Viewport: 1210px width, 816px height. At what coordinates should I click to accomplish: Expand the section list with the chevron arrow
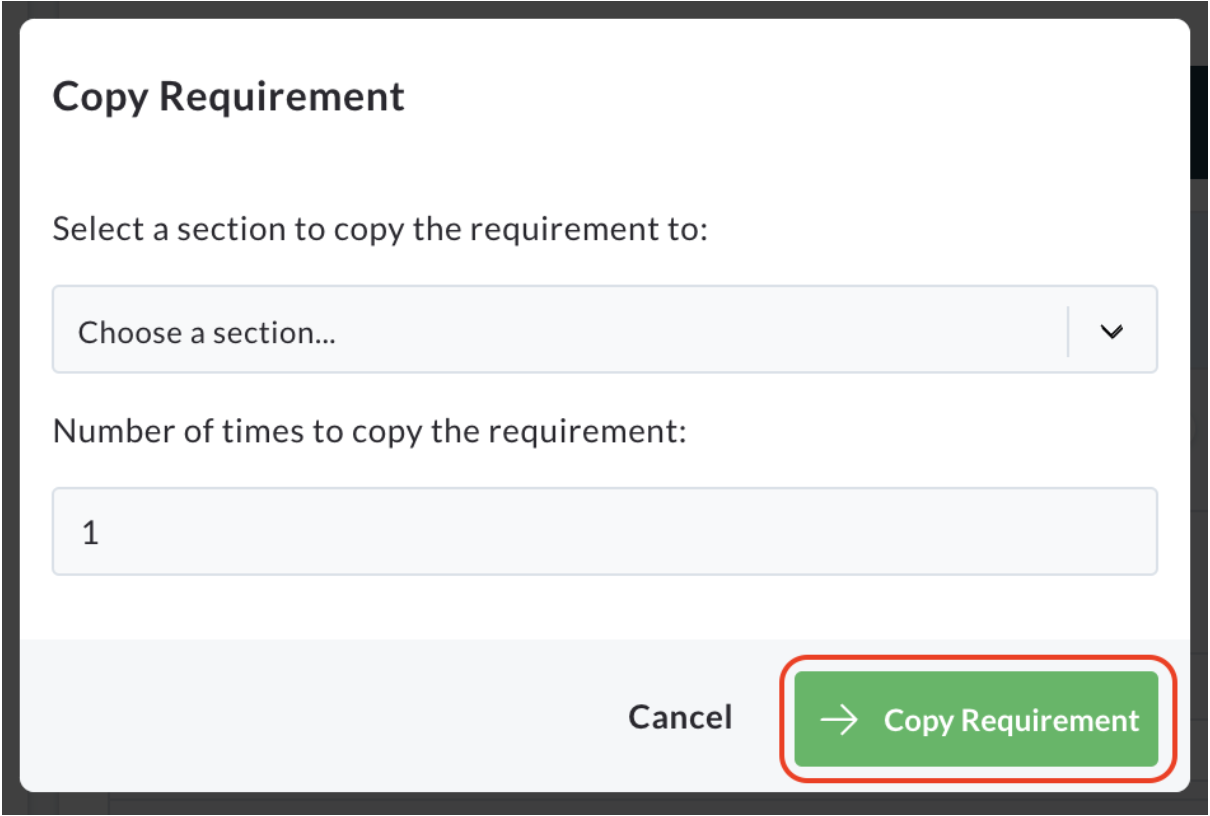(x=1112, y=332)
